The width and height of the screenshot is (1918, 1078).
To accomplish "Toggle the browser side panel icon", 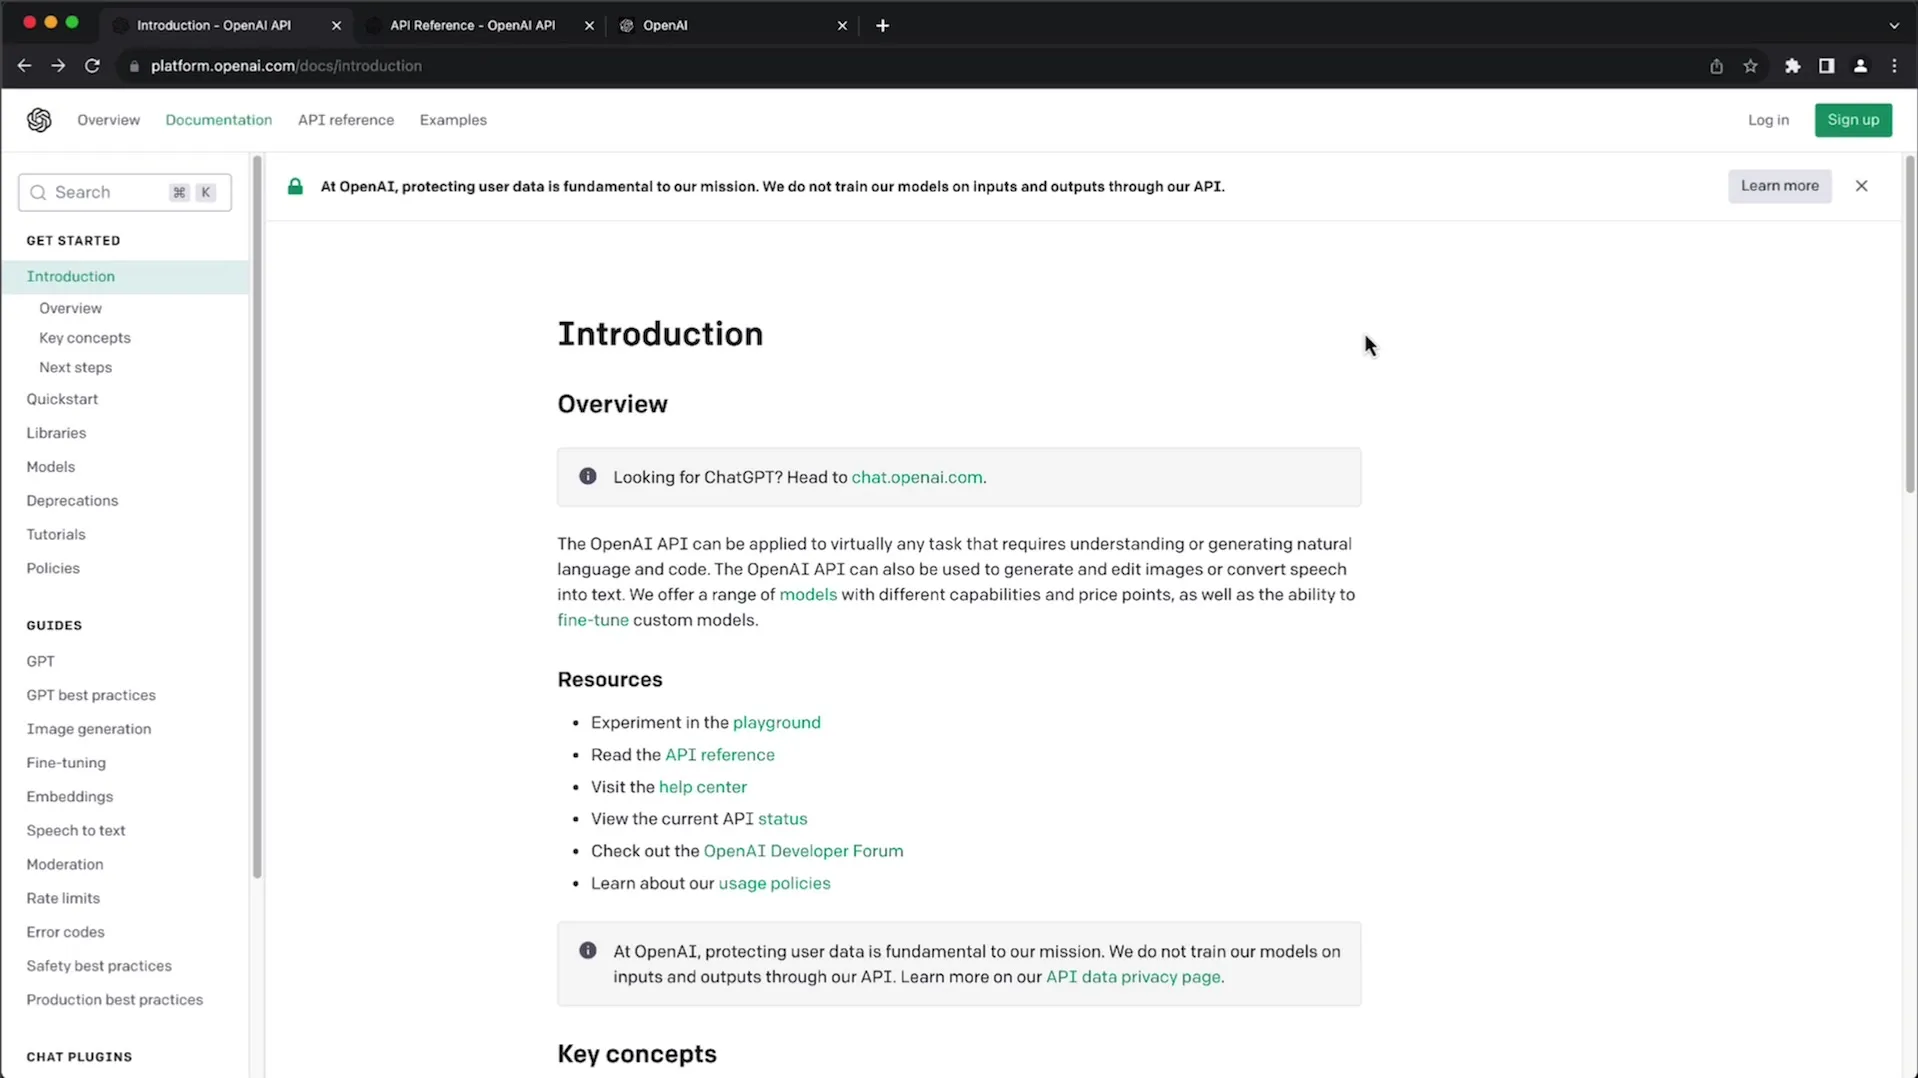I will 1826,66.
